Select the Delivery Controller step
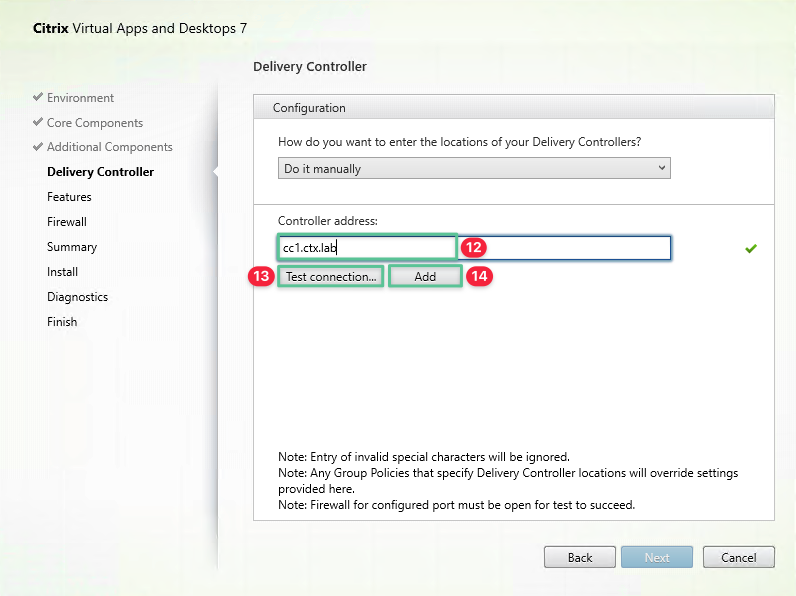The image size is (796, 596). click(101, 172)
